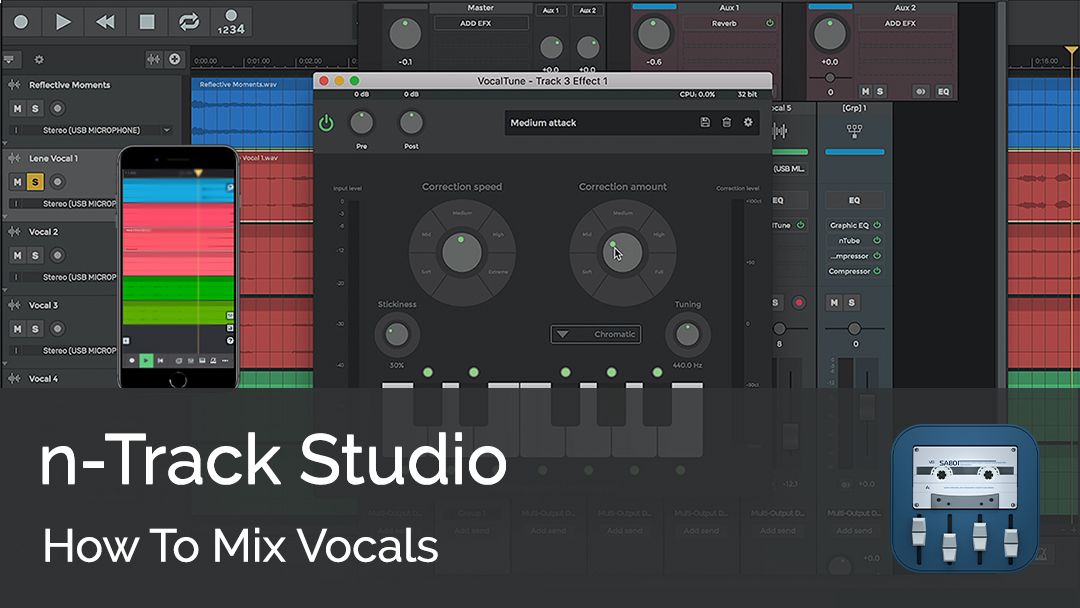This screenshot has height=608, width=1080.
Task: Click the Full segment of Correction amount dial
Action: (658, 273)
